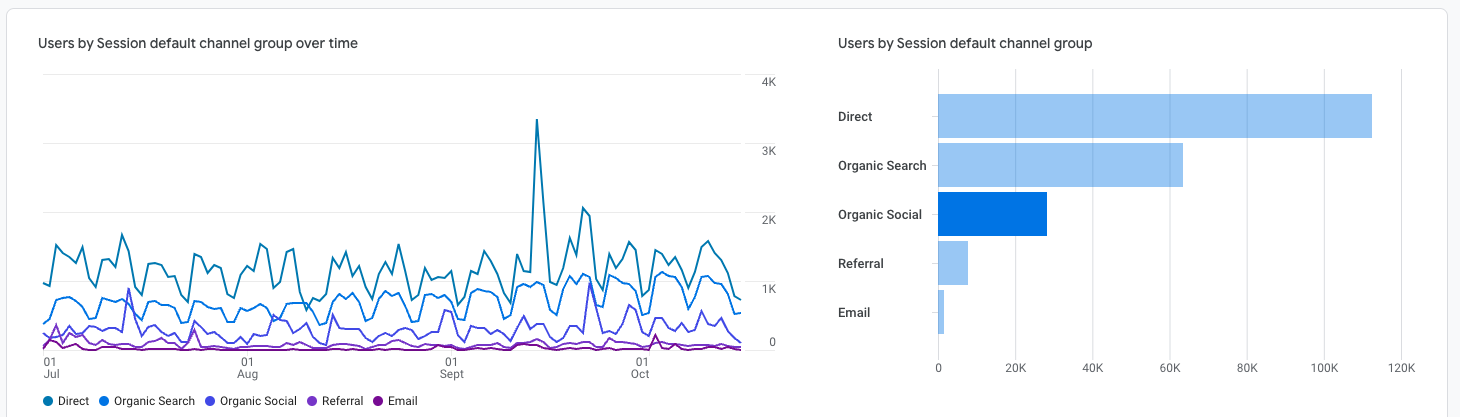
Task: Toggle the Email series via legend text
Action: tap(402, 401)
